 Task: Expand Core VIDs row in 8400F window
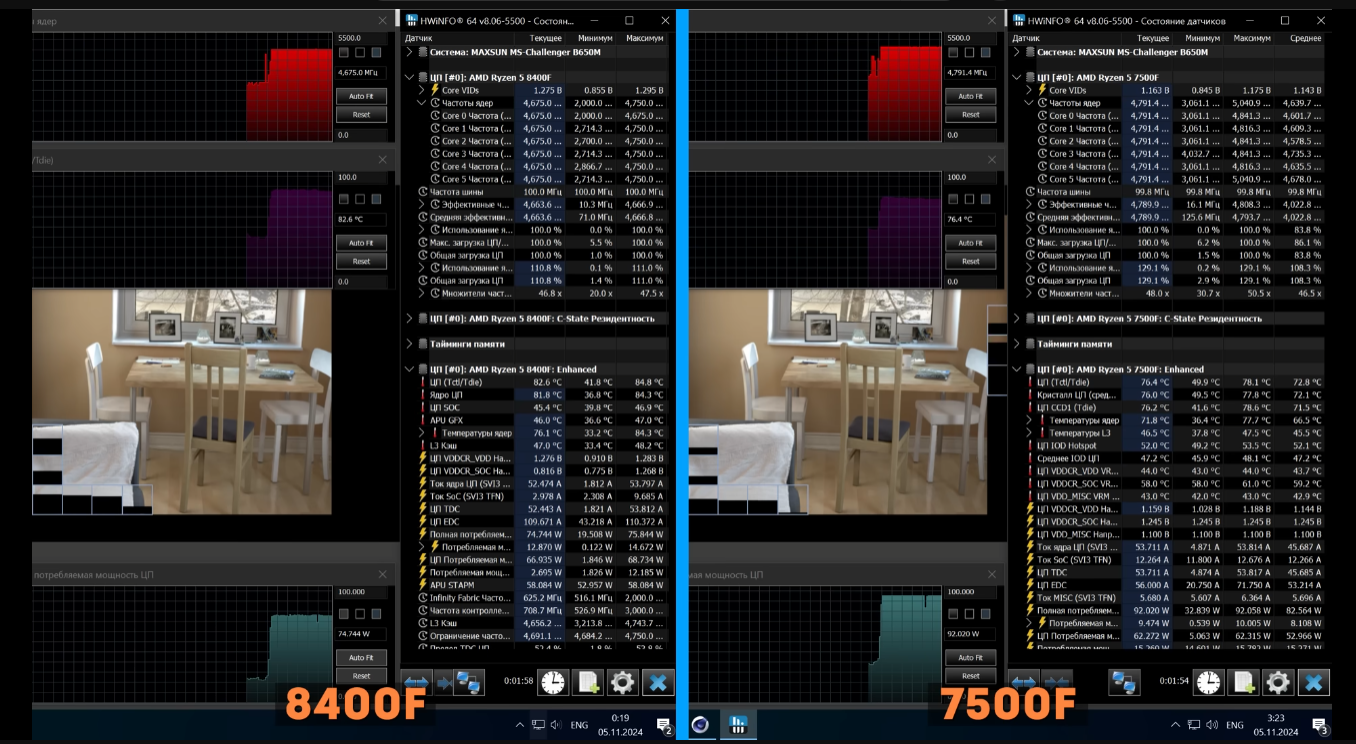pyautogui.click(x=422, y=90)
